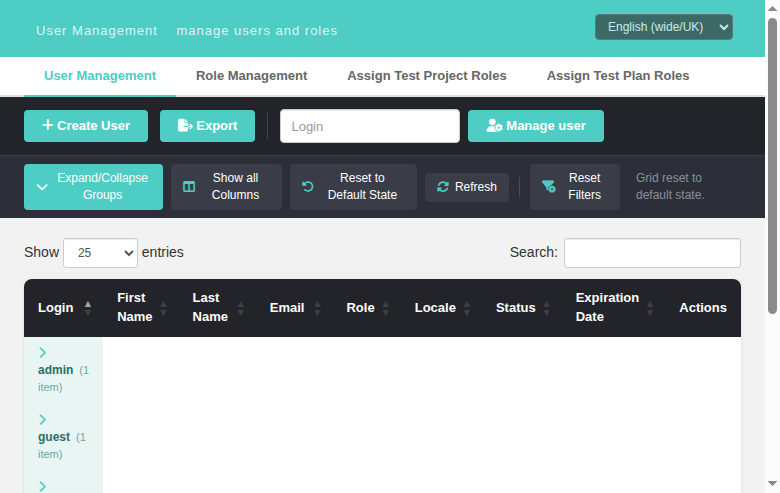Sort by Role column arrows
780x493 pixels.
tap(386, 308)
